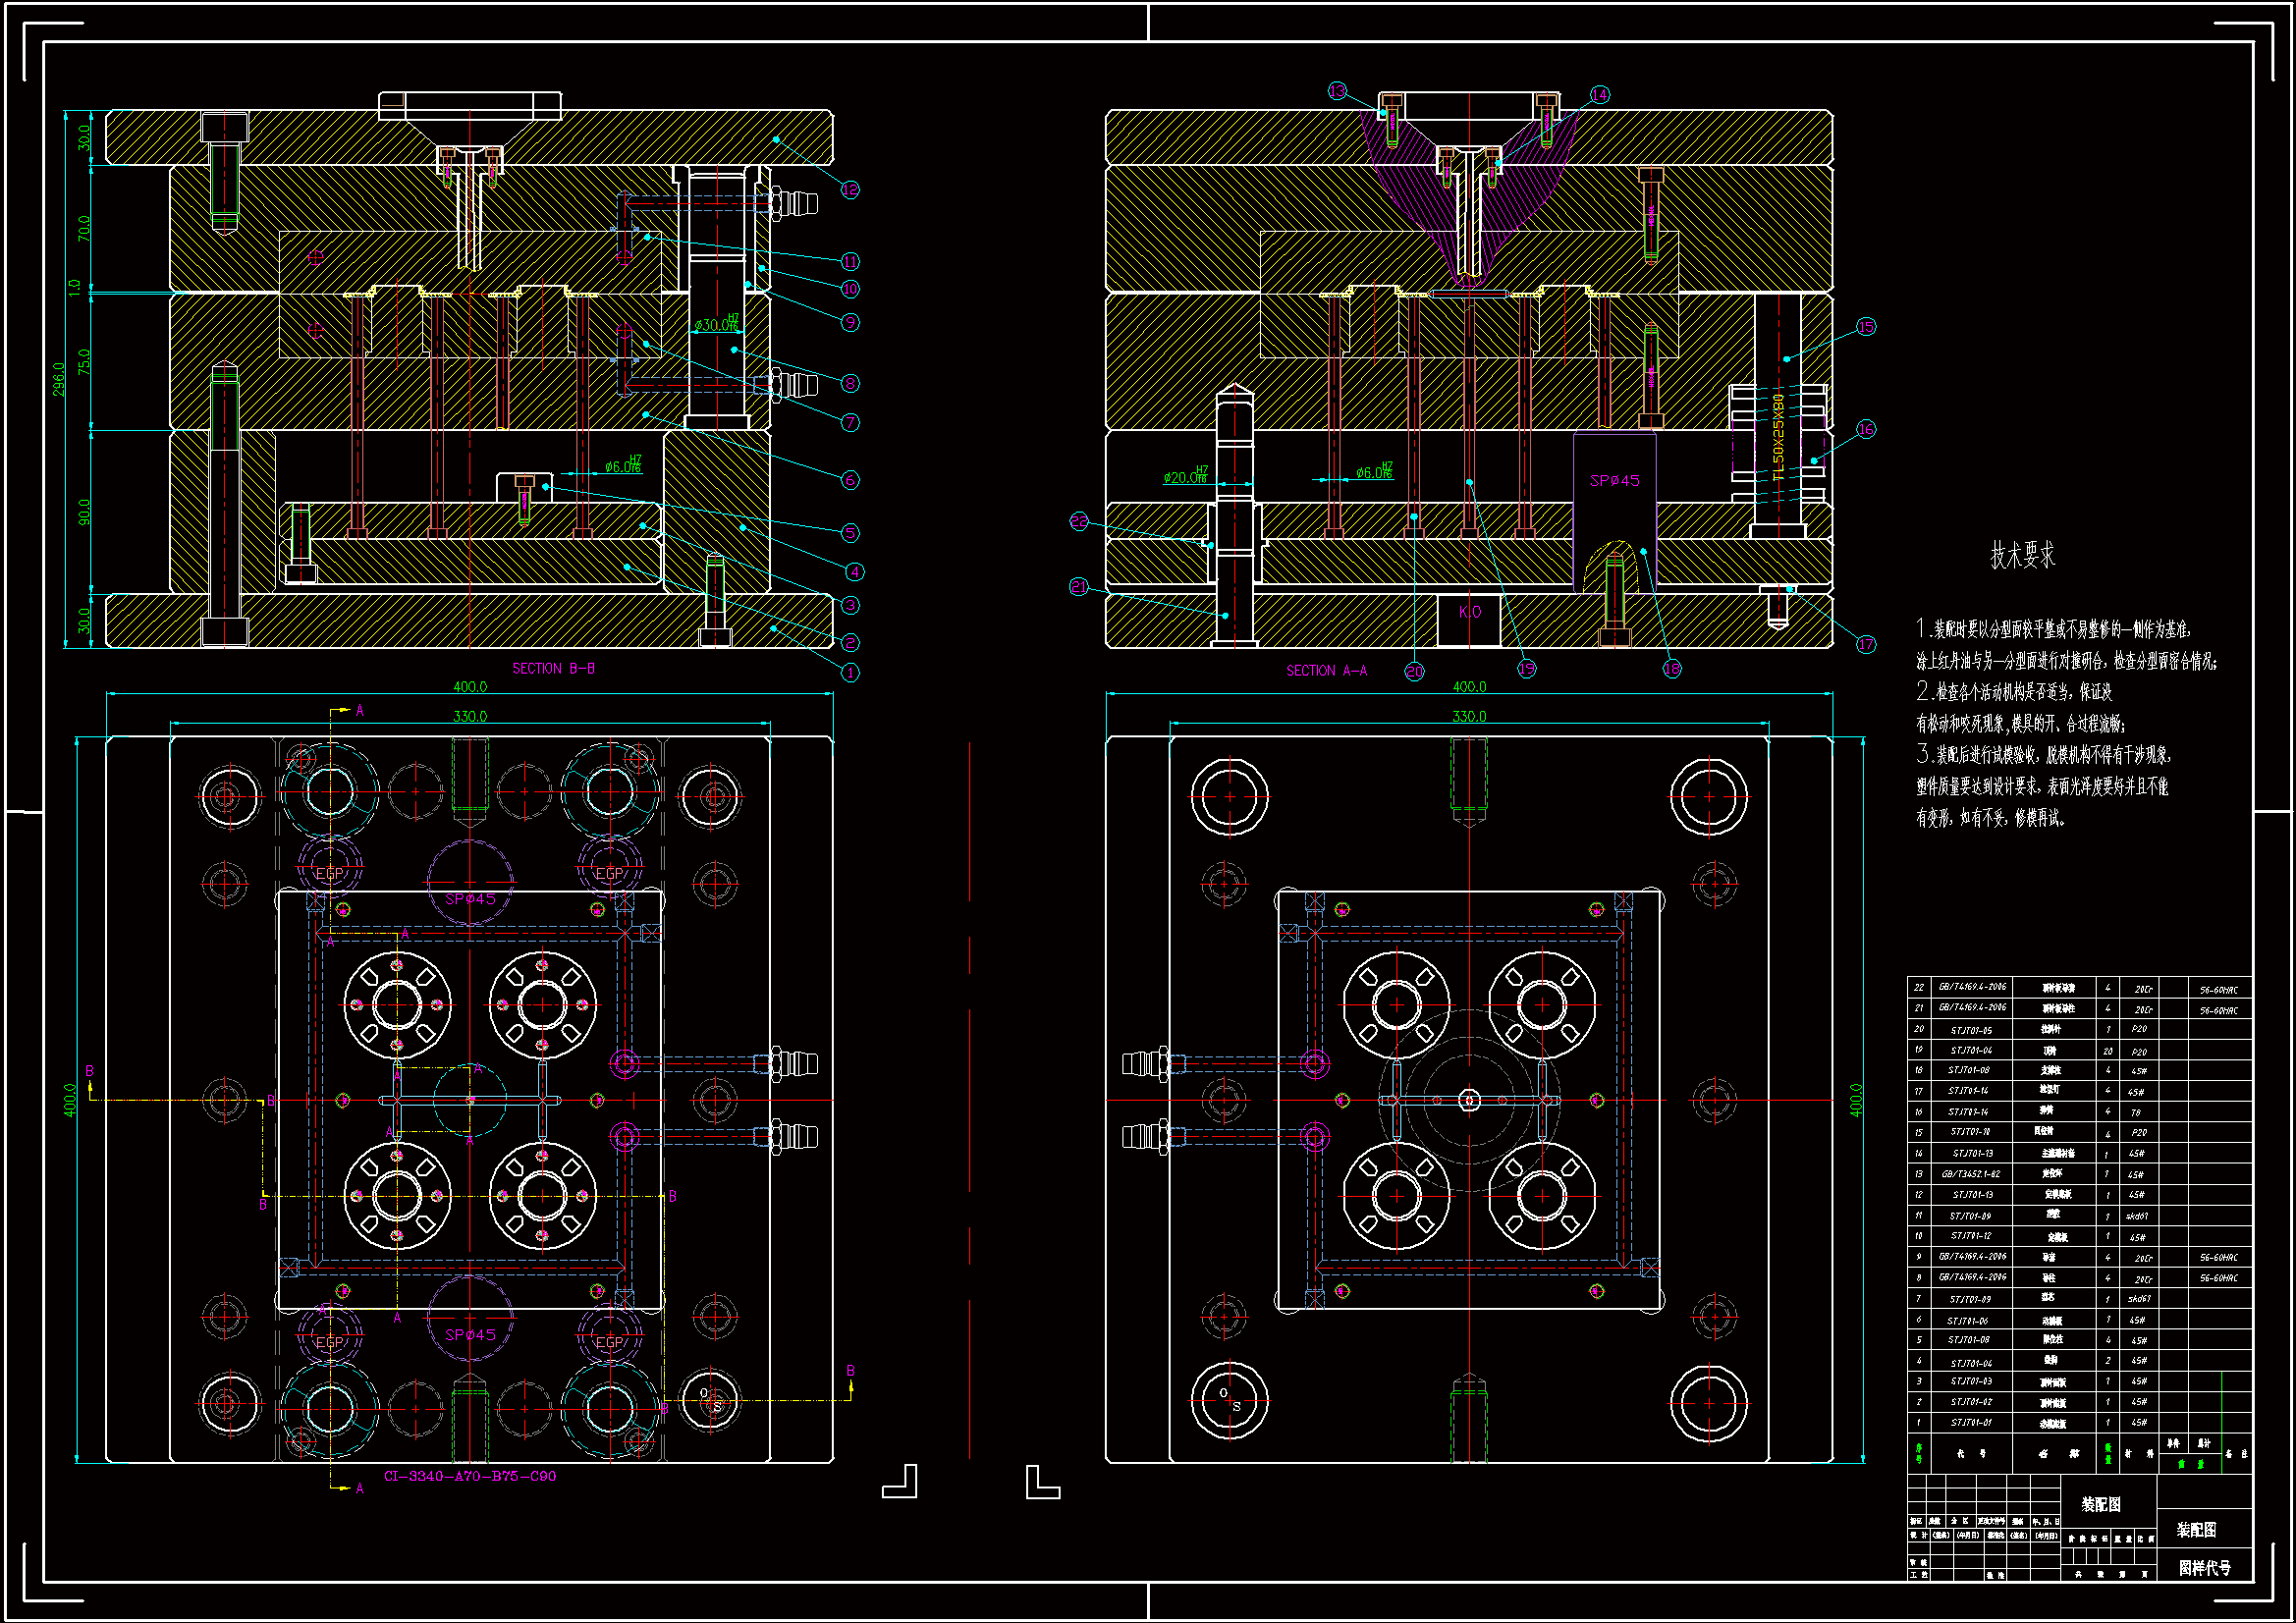Screen dimensions: 2296x1623
Task: Click the SECTION A-A label
Action: point(1326,671)
